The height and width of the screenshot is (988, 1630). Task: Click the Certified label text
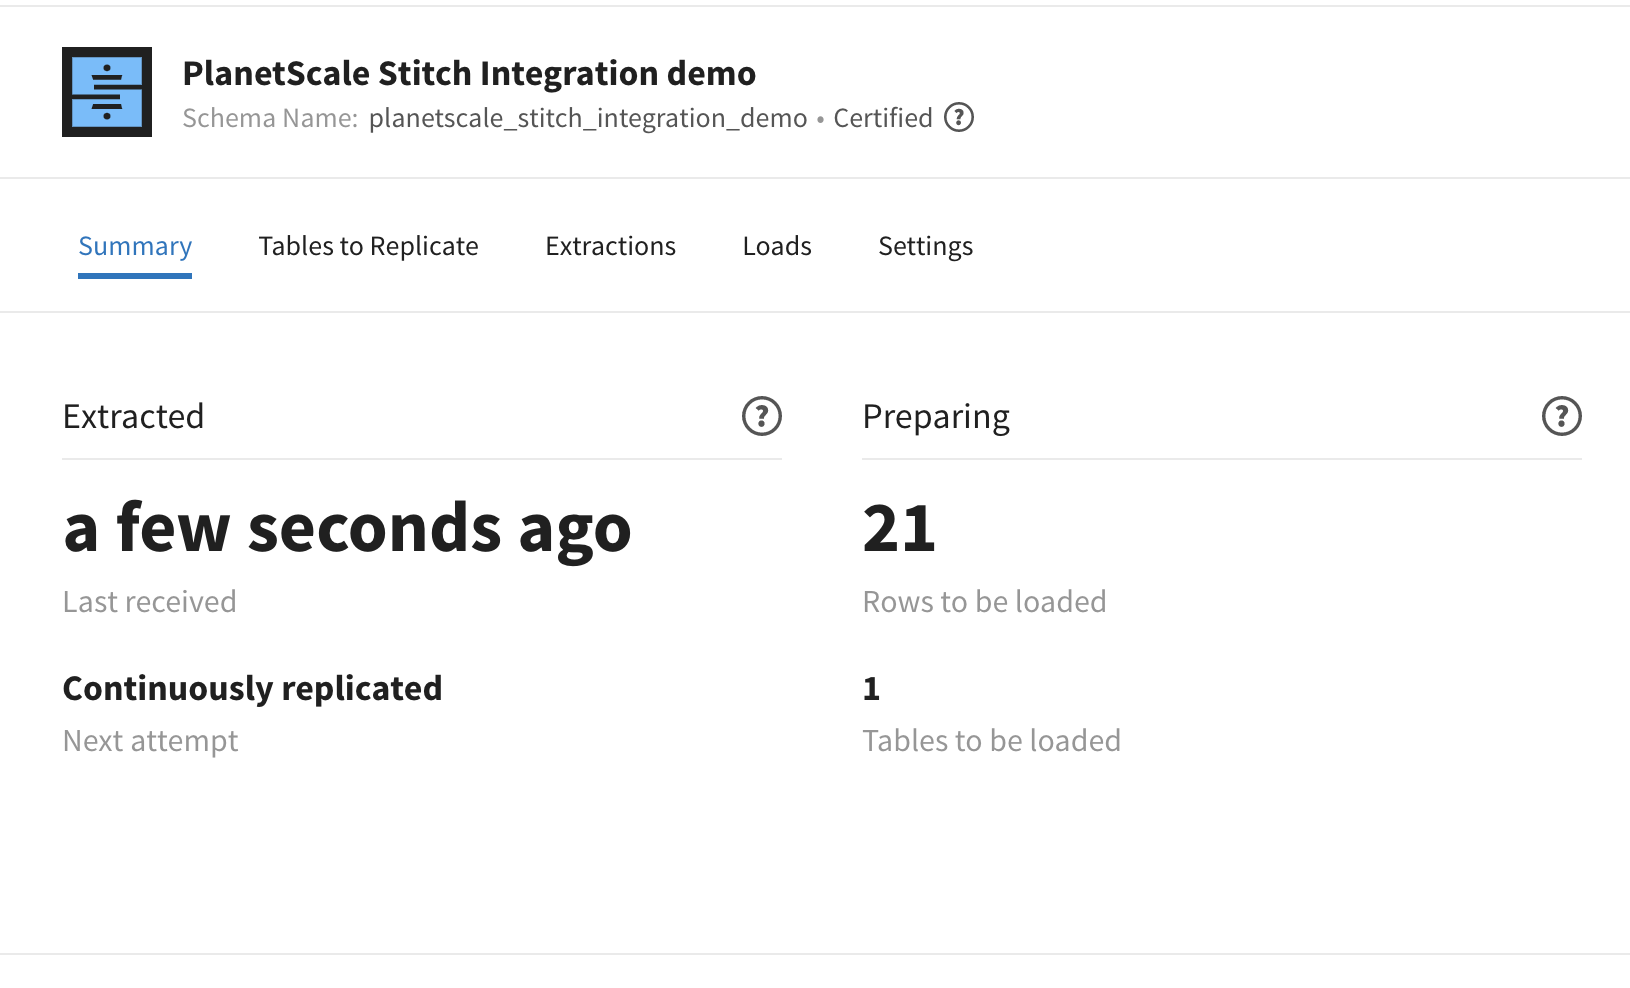pyautogui.click(x=882, y=117)
